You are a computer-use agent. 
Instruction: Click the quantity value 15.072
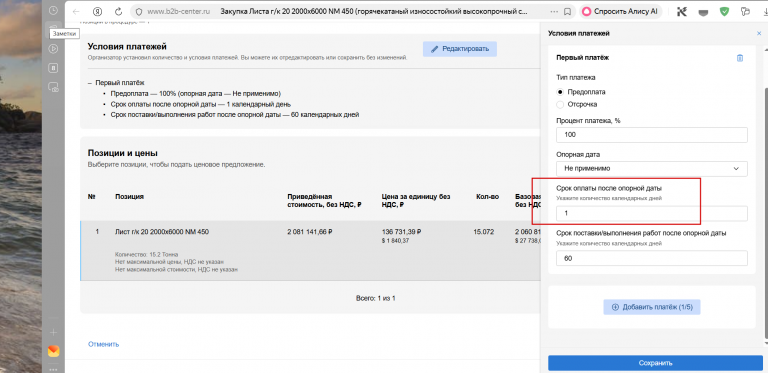click(484, 232)
